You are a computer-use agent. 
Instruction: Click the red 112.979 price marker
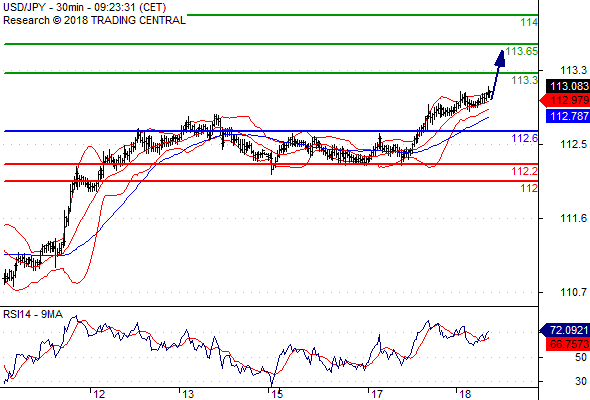(565, 100)
